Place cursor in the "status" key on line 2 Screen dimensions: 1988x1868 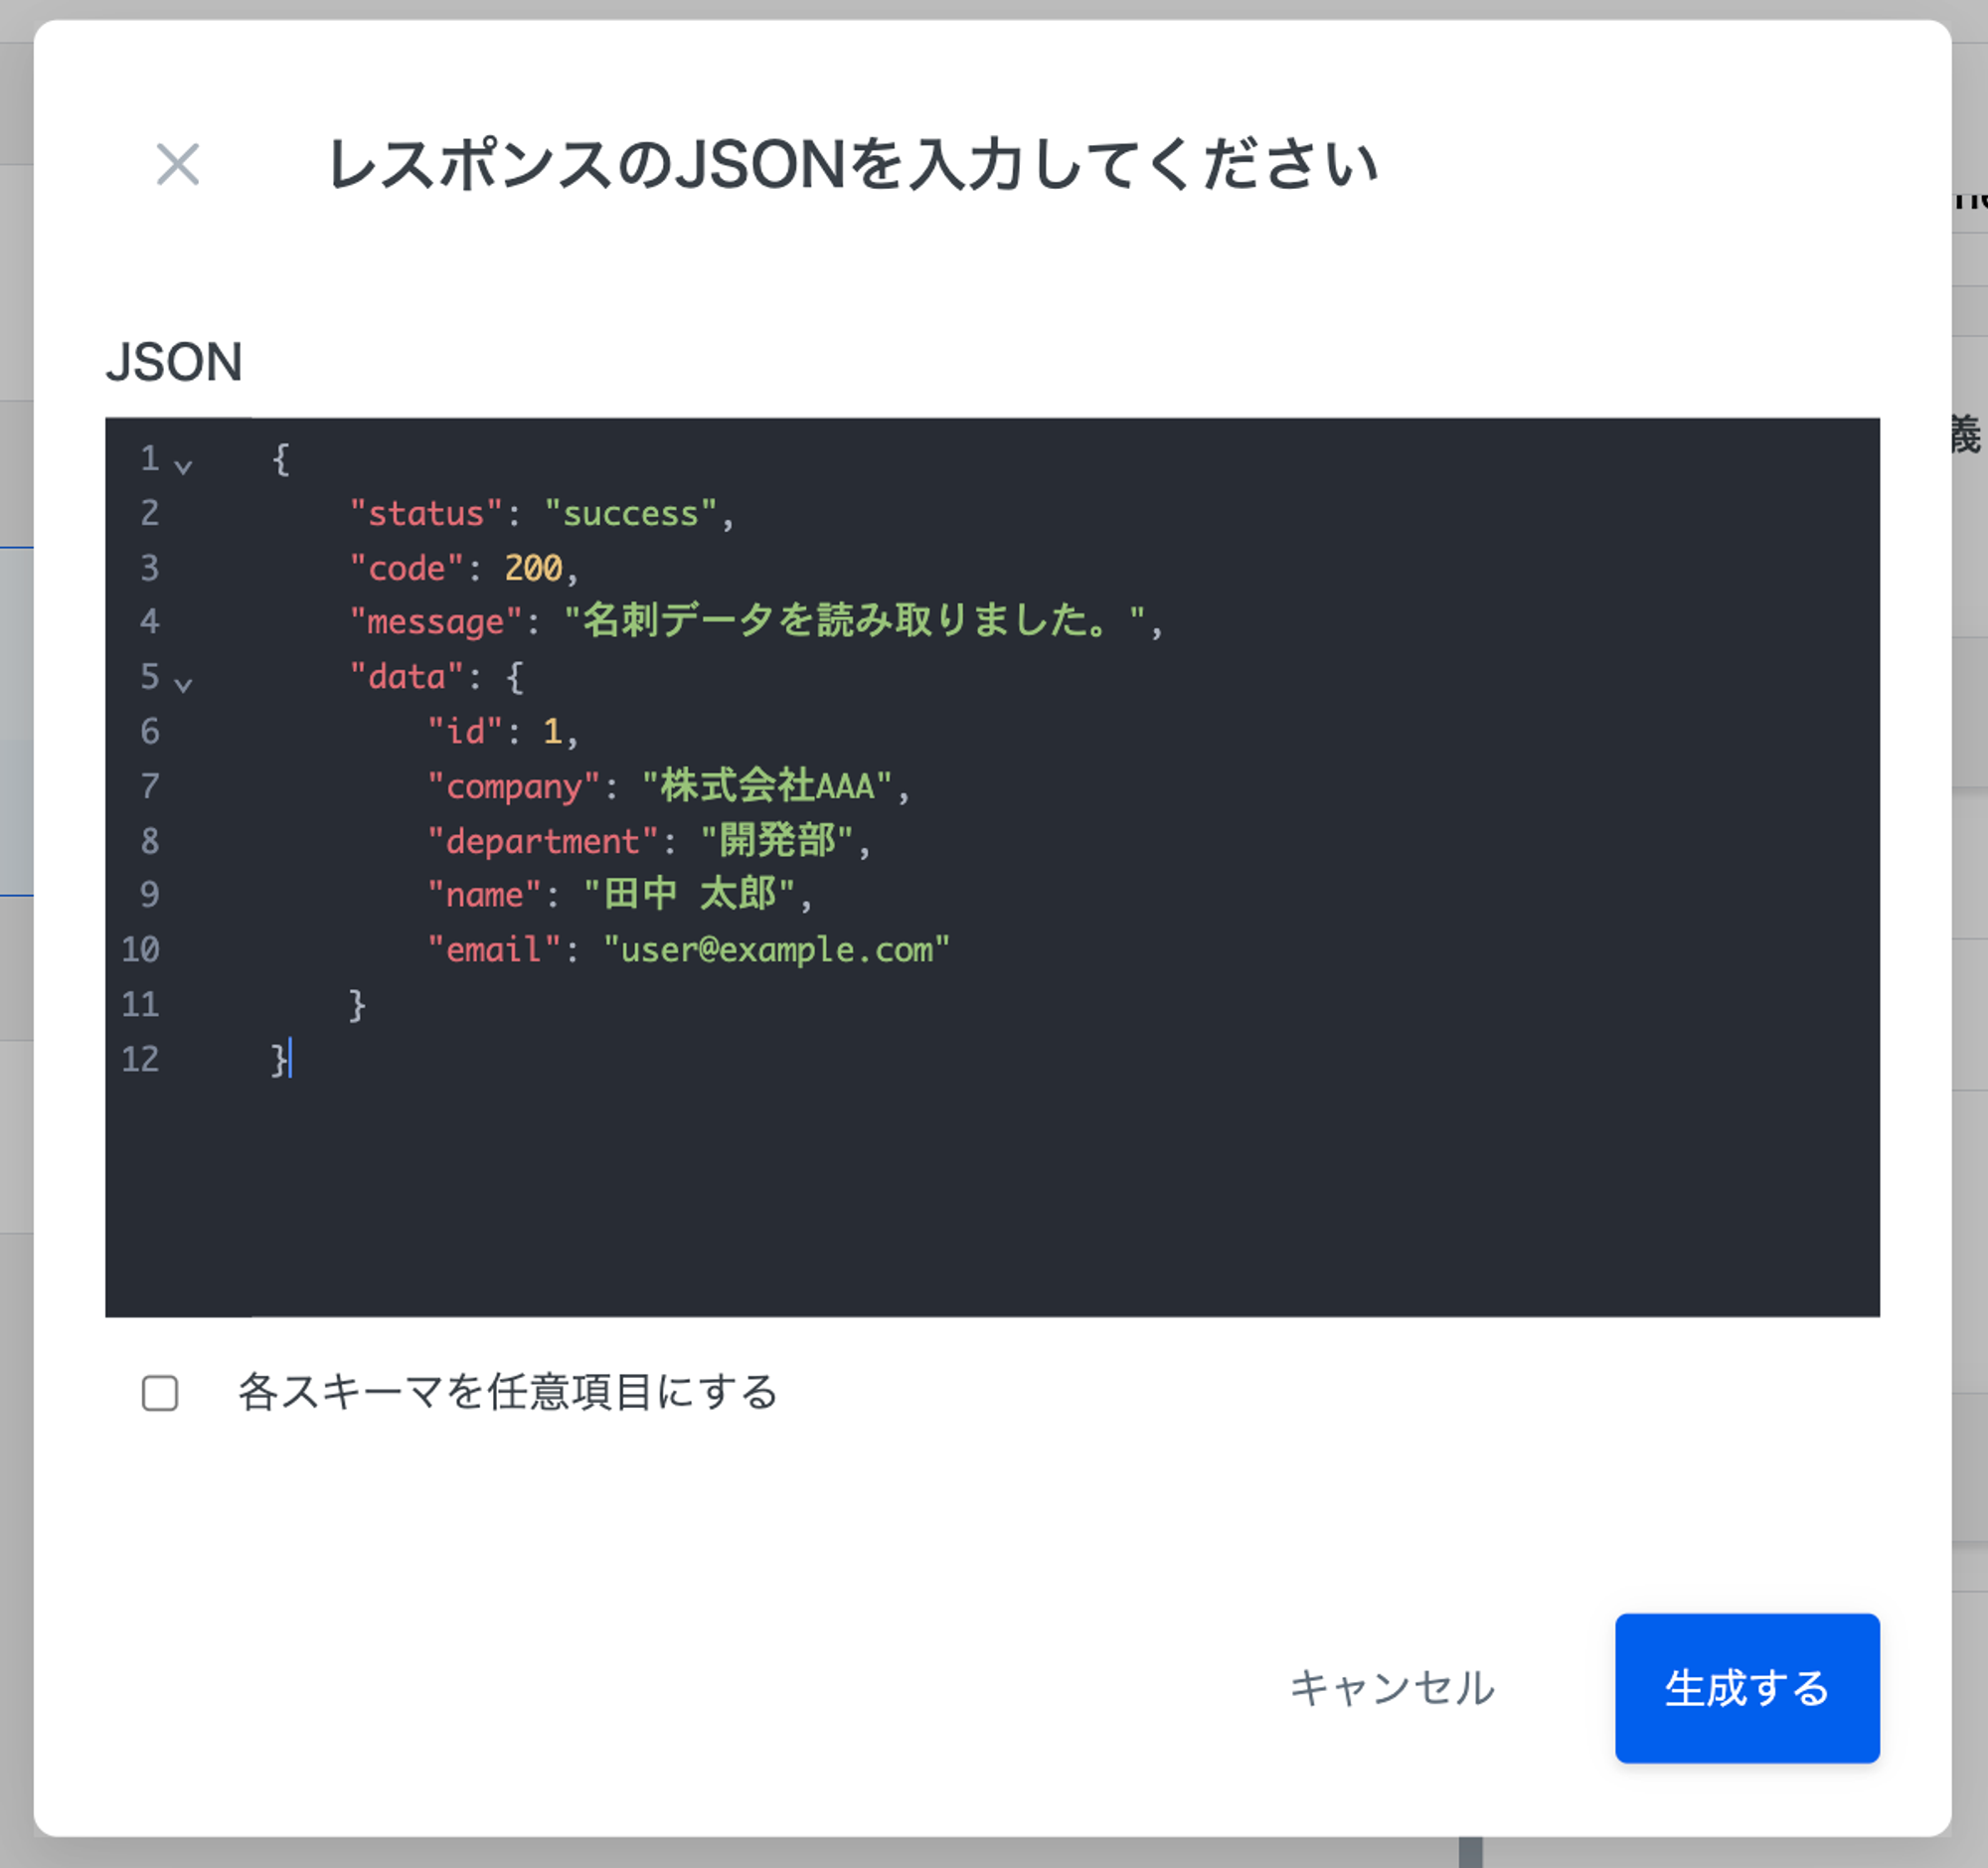point(426,514)
